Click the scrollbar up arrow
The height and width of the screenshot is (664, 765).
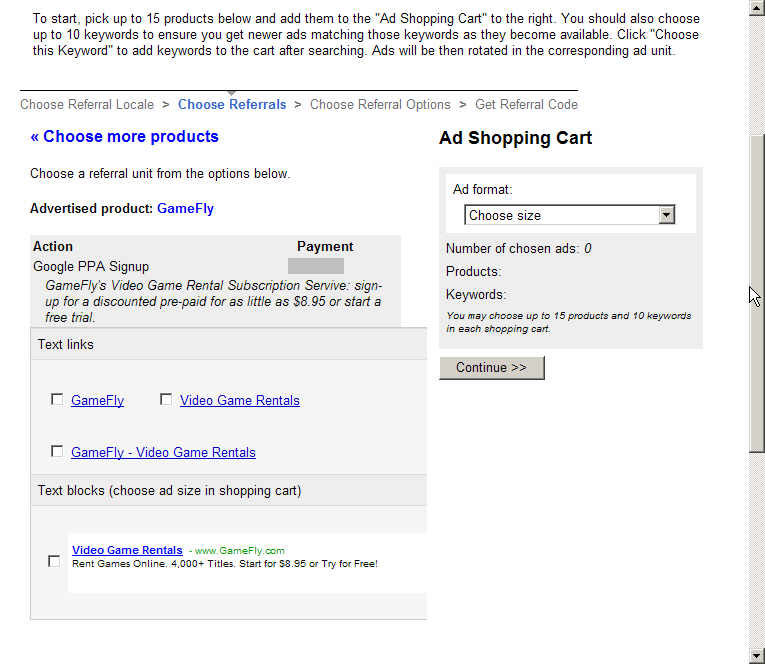click(x=757, y=7)
